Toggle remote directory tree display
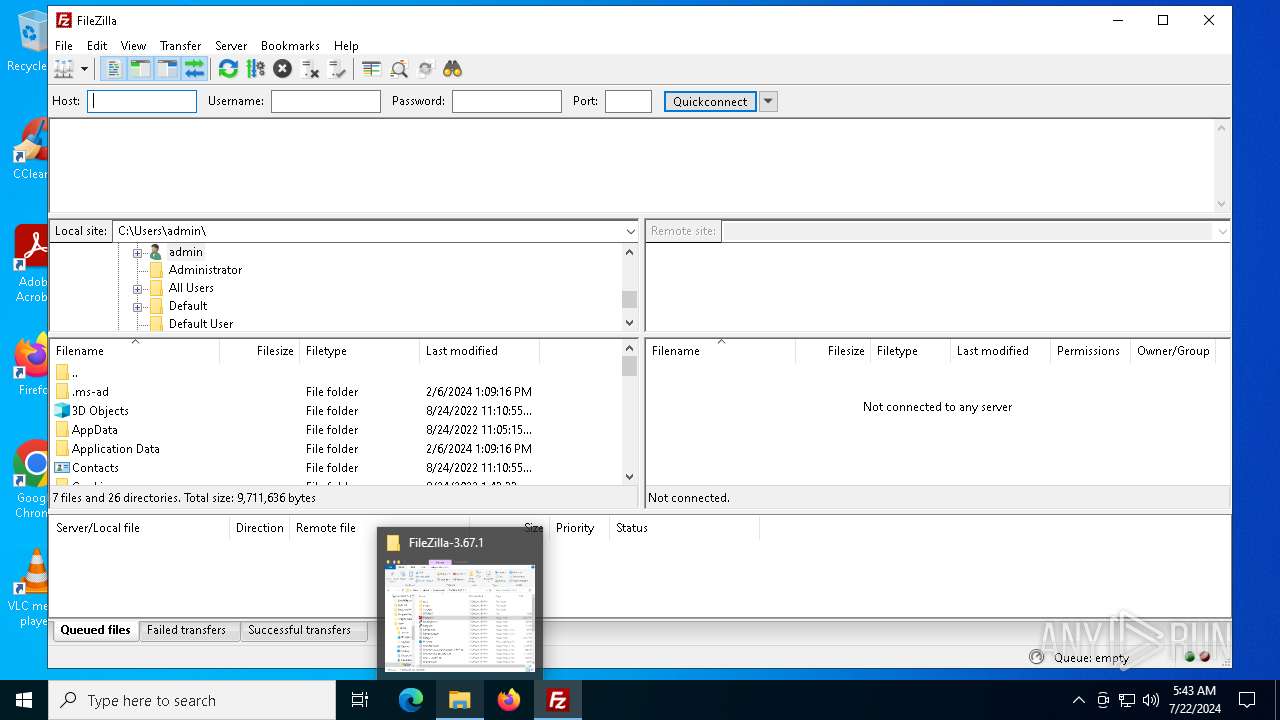This screenshot has width=1280, height=720. pos(167,69)
